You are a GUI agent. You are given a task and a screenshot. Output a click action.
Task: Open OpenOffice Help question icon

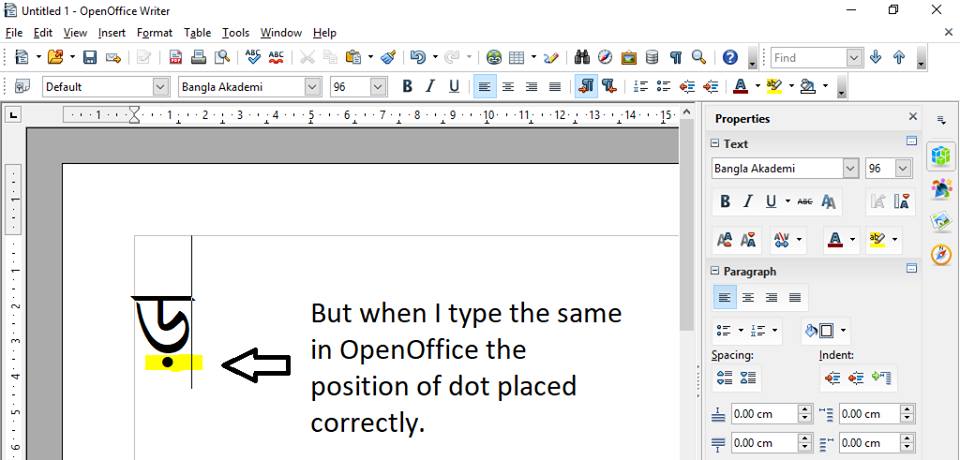click(730, 58)
